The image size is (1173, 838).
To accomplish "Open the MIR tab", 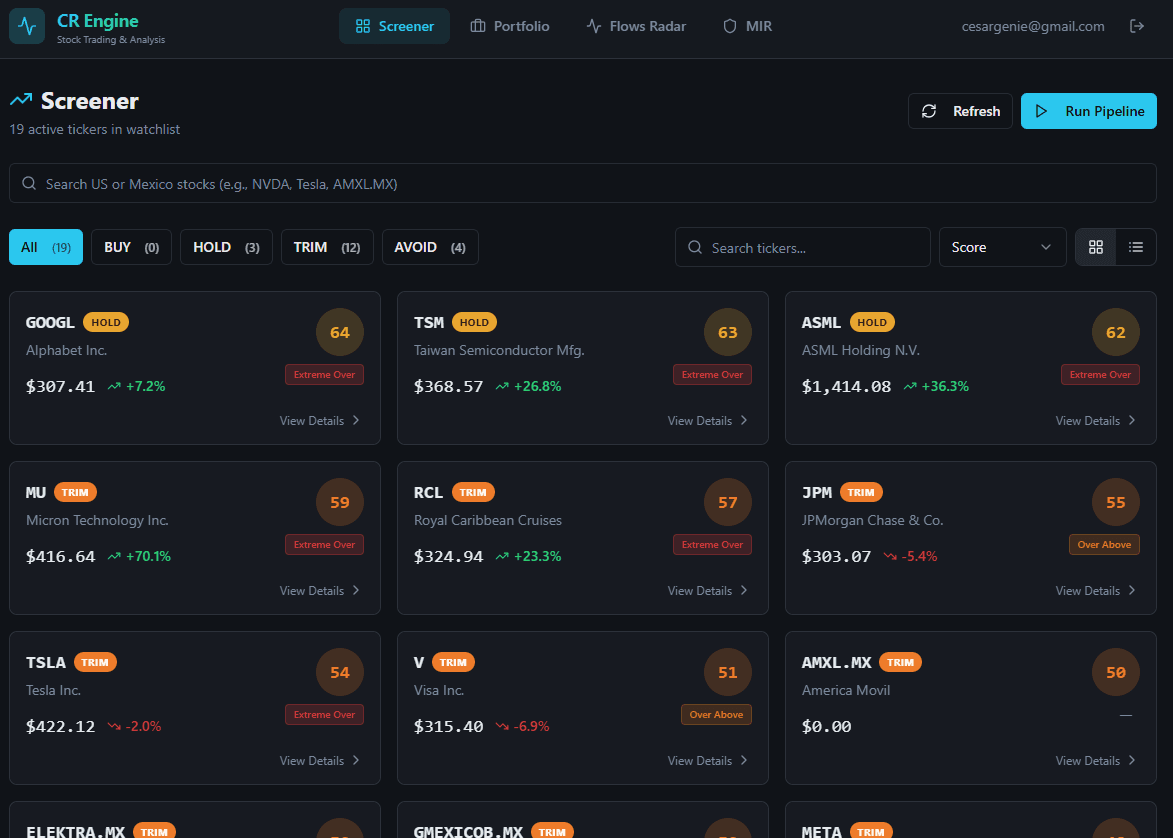I will [747, 26].
